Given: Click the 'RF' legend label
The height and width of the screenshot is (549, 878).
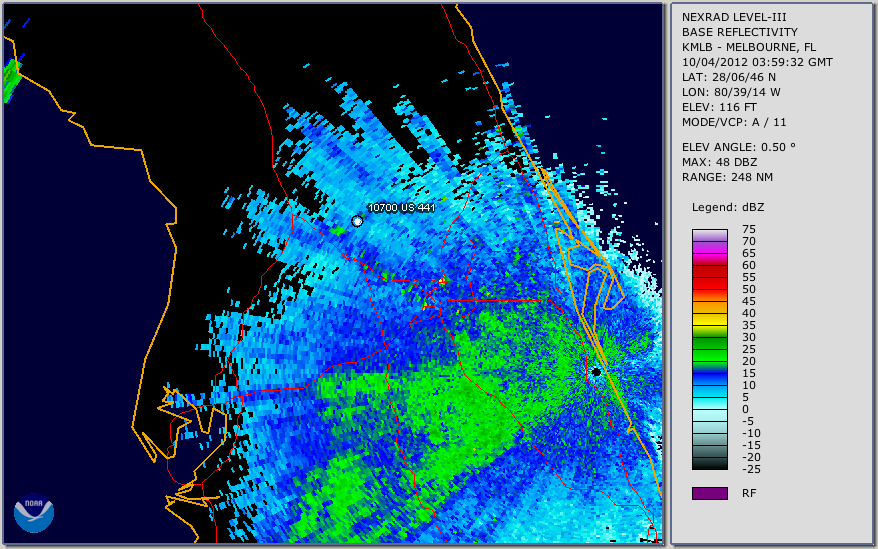Looking at the screenshot, I should (x=749, y=494).
